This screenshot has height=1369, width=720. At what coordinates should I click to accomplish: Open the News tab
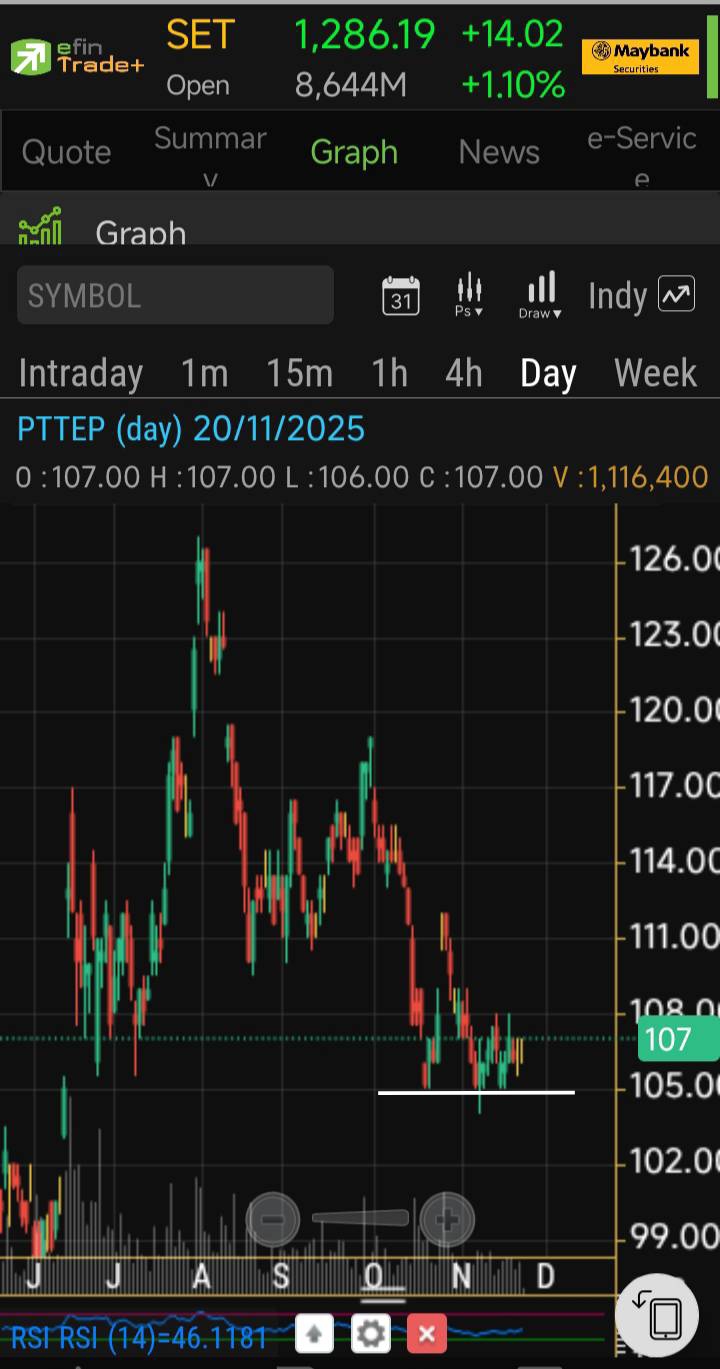[499, 152]
